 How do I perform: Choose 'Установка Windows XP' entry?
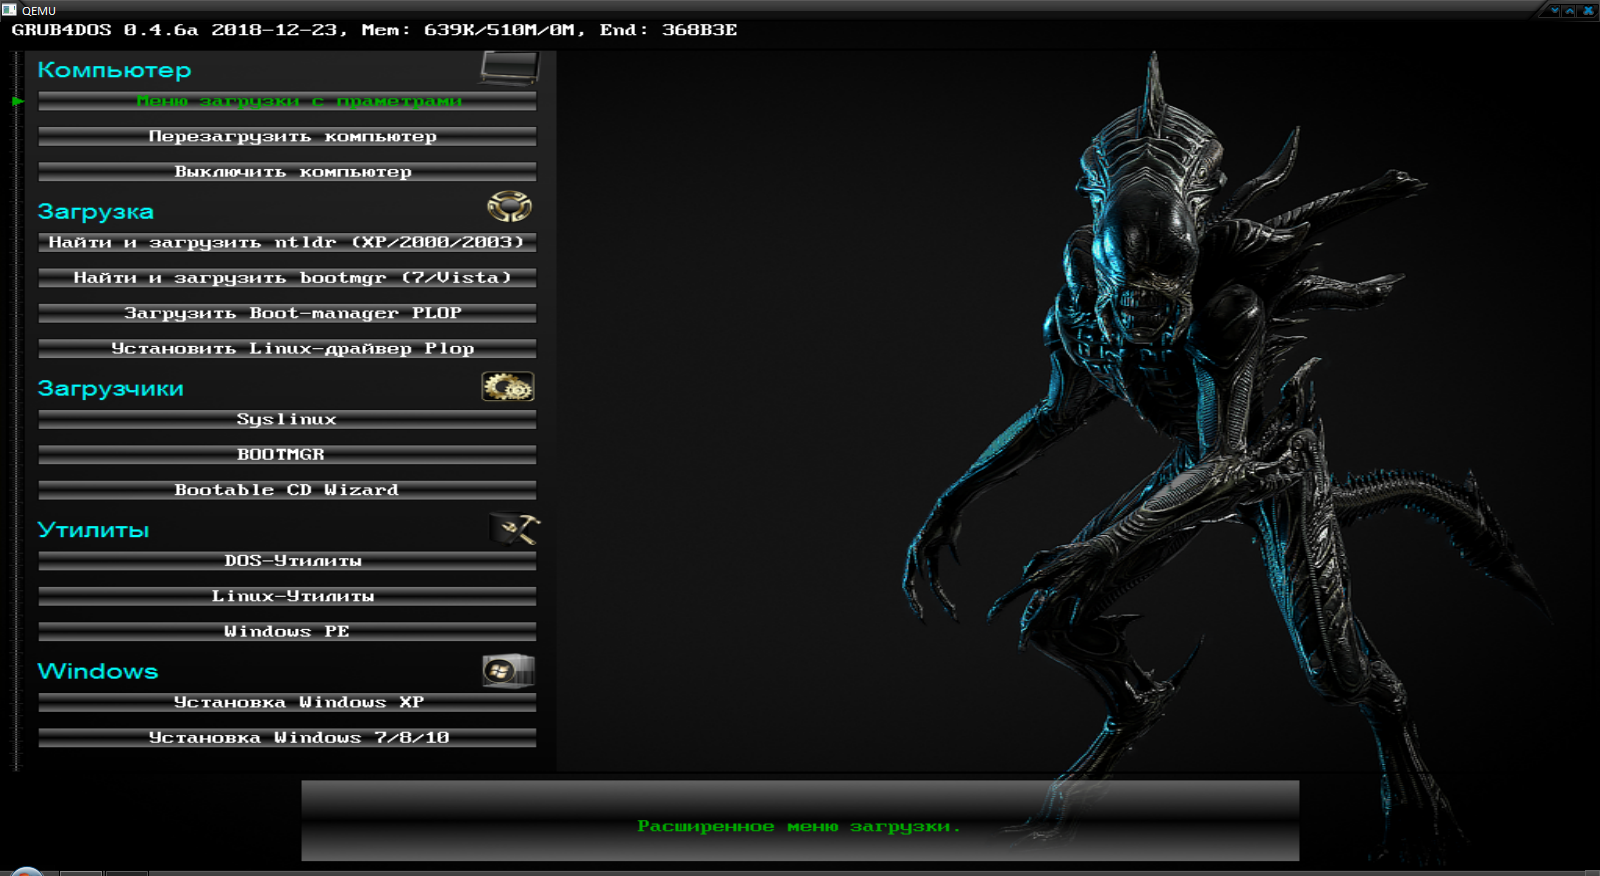(287, 702)
